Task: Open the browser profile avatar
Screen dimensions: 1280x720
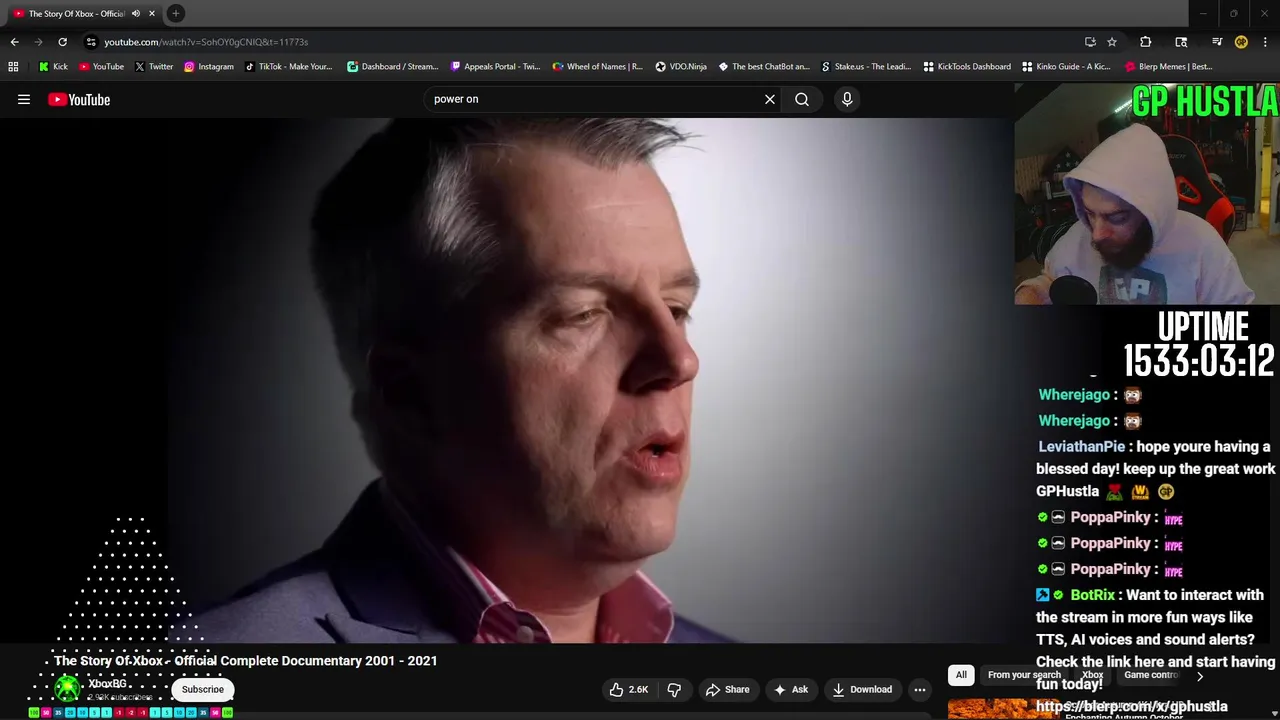Action: [x=1241, y=42]
